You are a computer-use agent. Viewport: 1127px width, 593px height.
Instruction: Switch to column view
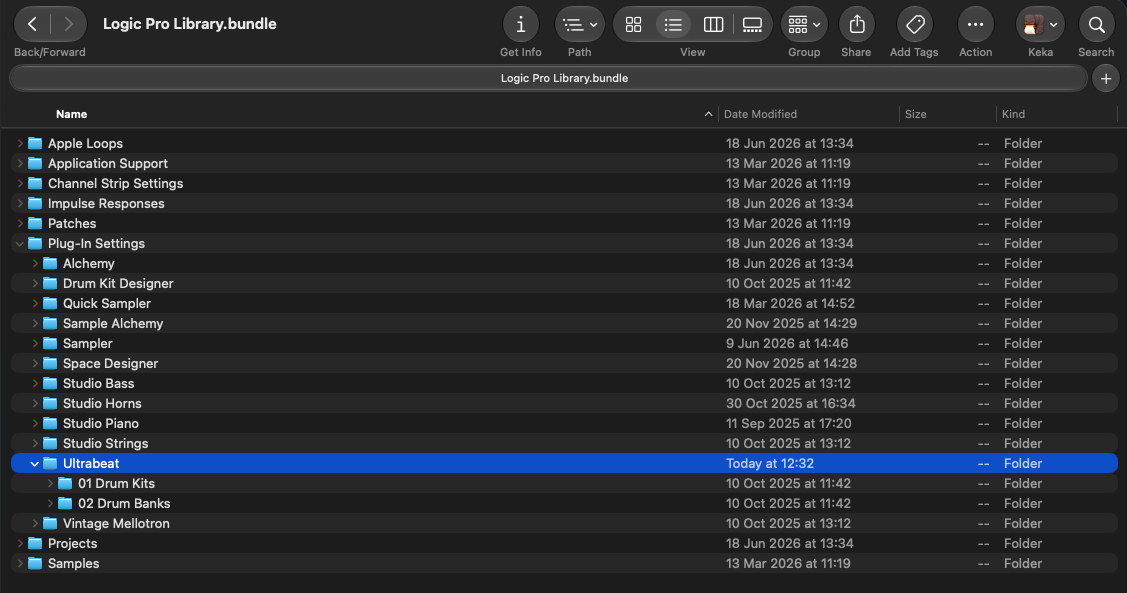click(713, 24)
